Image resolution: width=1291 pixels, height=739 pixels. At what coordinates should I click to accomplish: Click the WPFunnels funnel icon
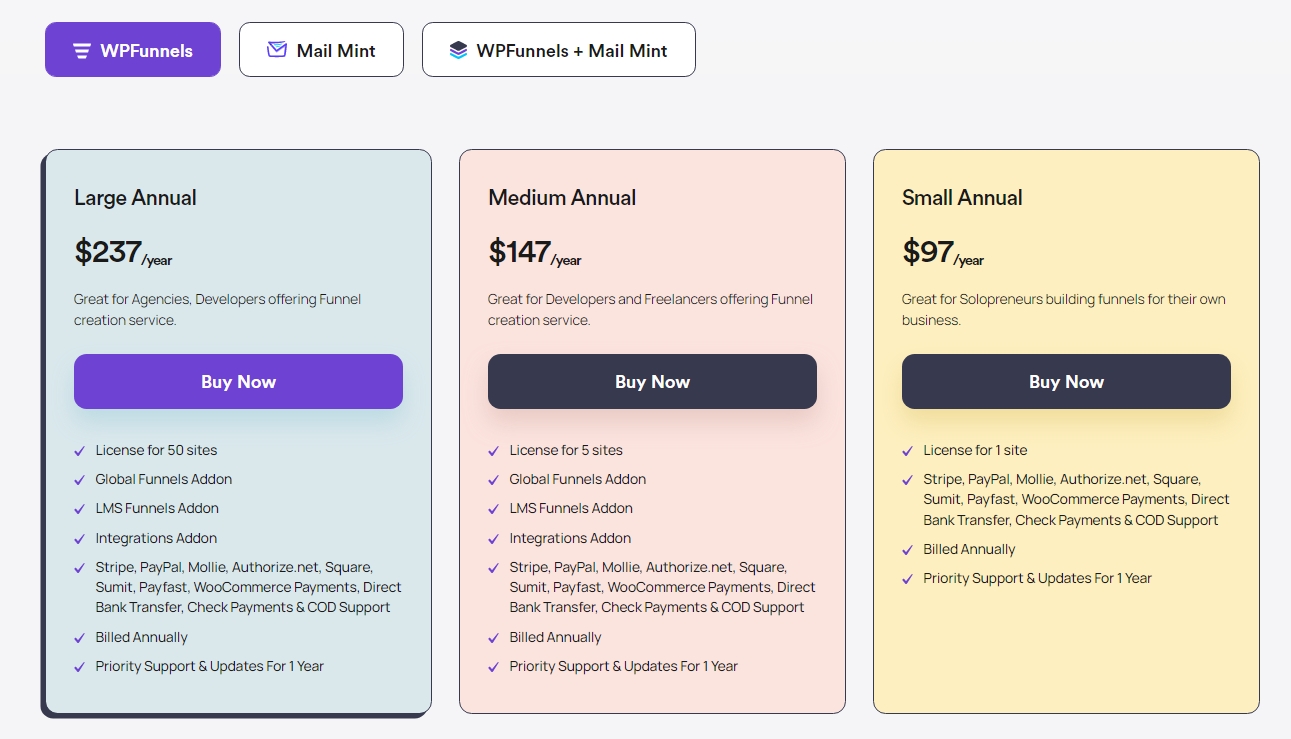(82, 51)
